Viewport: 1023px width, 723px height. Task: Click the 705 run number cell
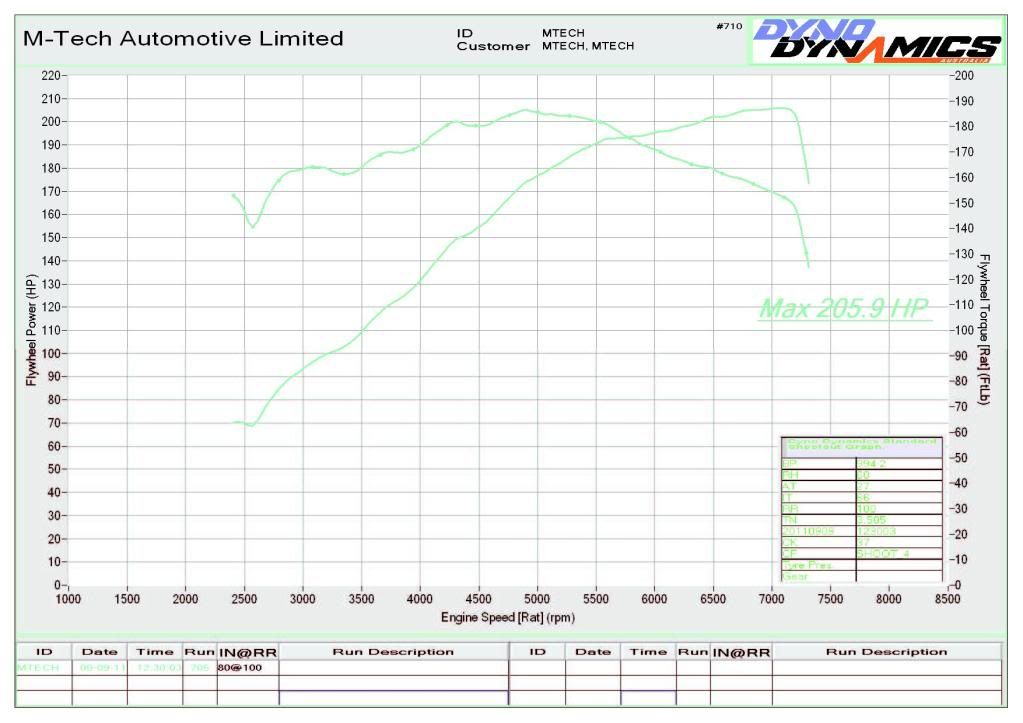tap(200, 668)
